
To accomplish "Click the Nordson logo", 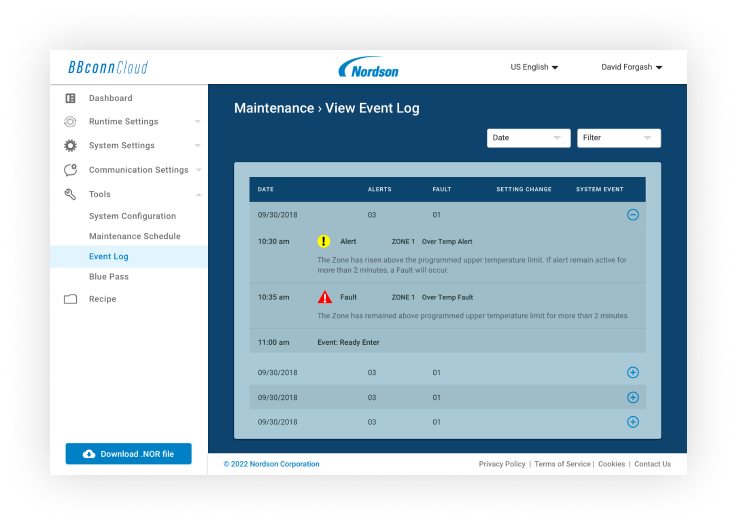I will tap(368, 67).
